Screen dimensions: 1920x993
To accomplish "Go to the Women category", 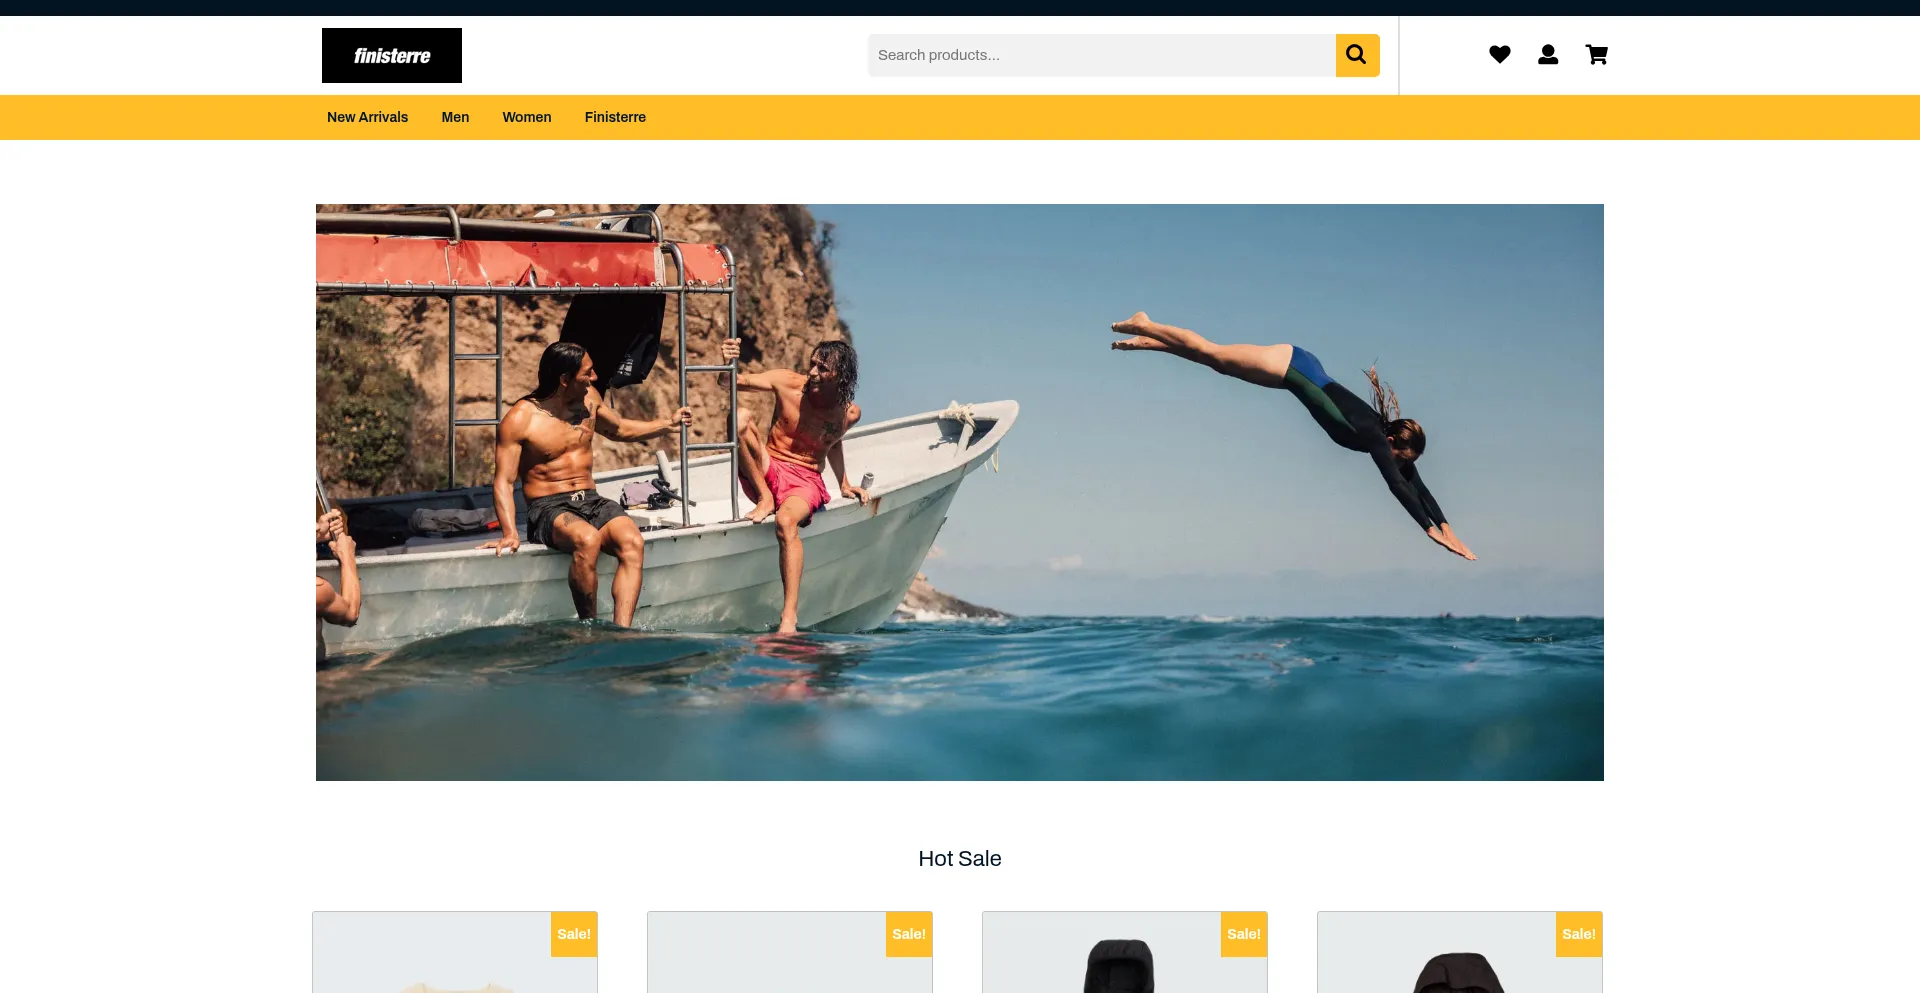I will 527,117.
